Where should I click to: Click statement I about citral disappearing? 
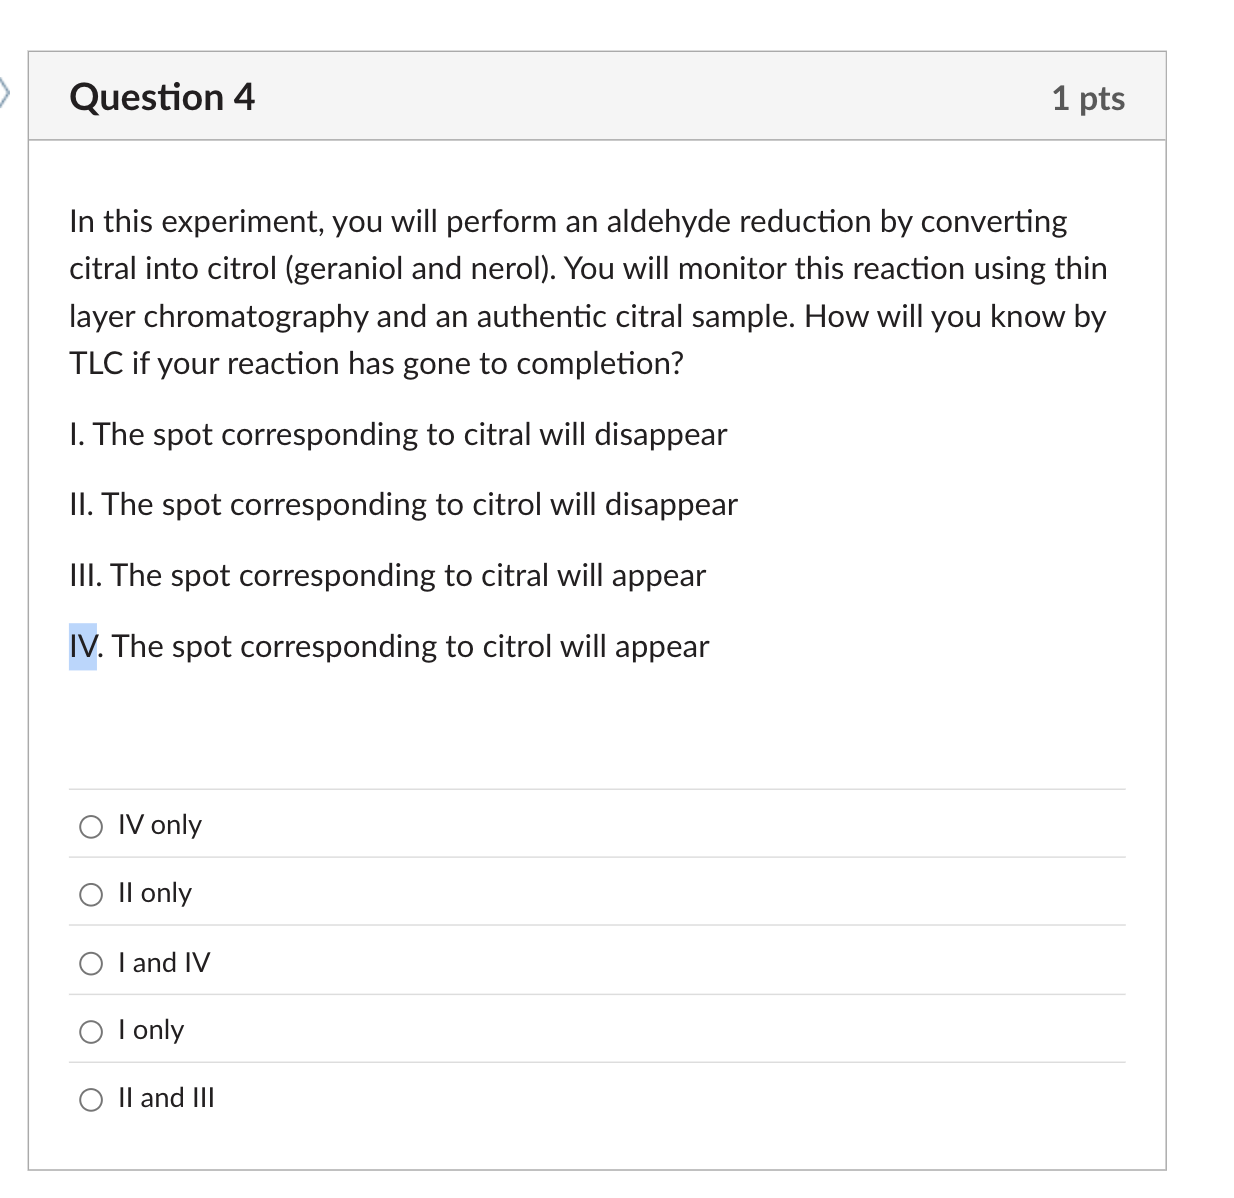click(x=397, y=435)
